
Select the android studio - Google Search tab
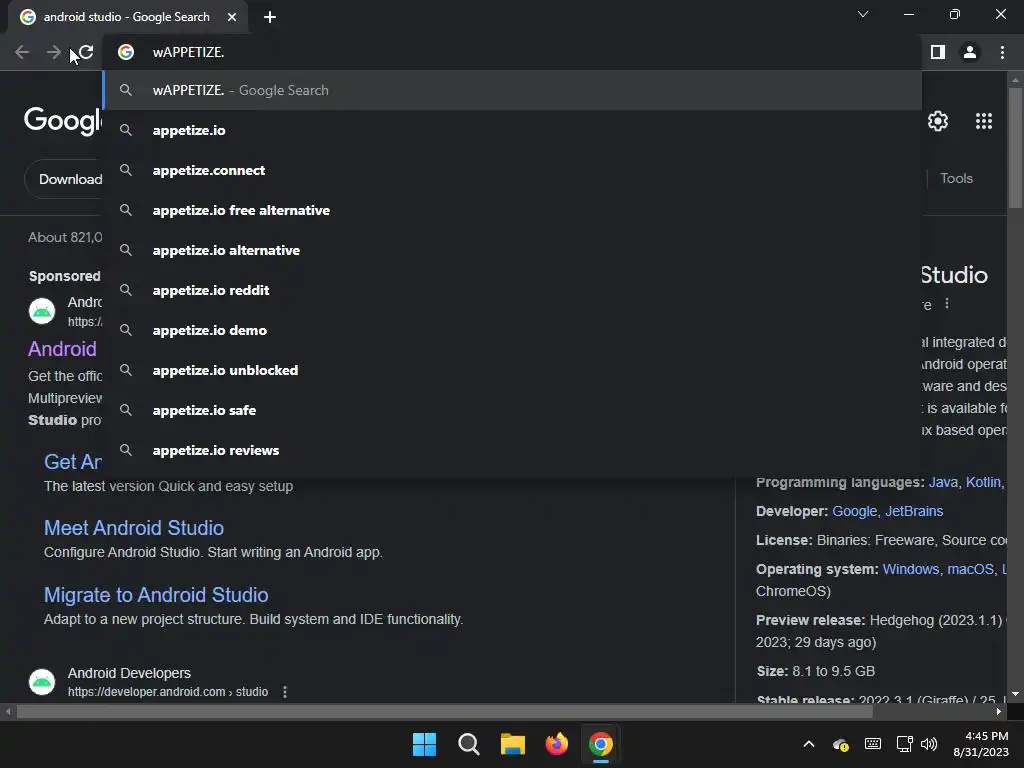click(x=127, y=17)
